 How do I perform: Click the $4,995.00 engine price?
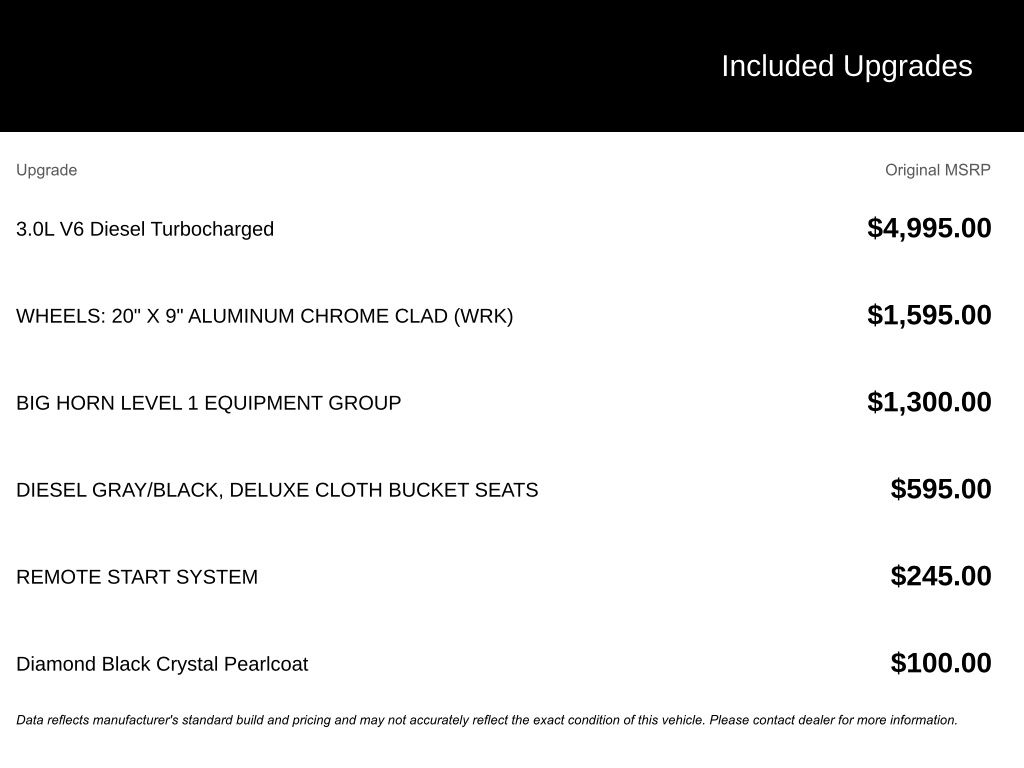(929, 228)
